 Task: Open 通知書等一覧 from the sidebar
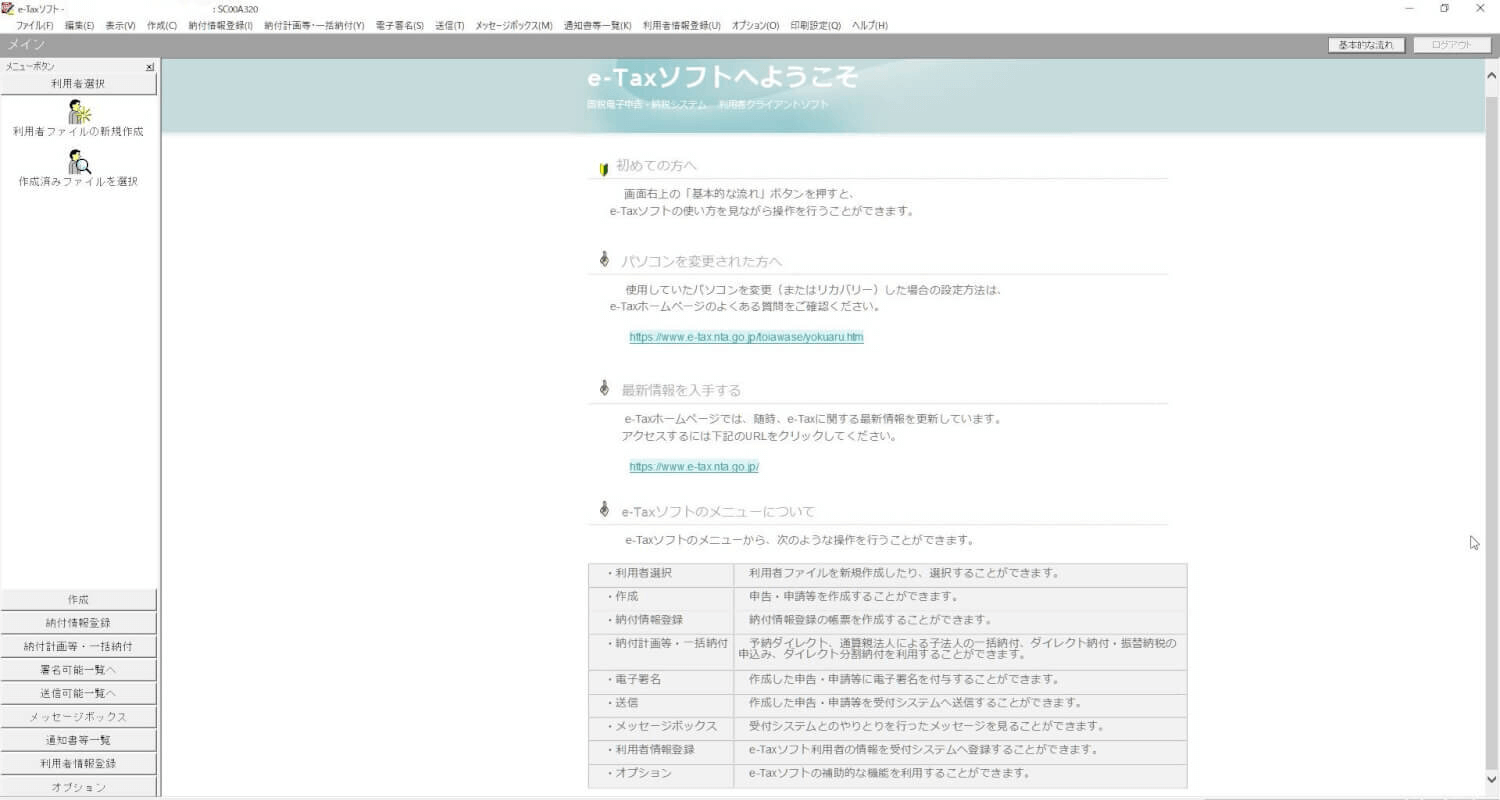pyautogui.click(x=79, y=740)
